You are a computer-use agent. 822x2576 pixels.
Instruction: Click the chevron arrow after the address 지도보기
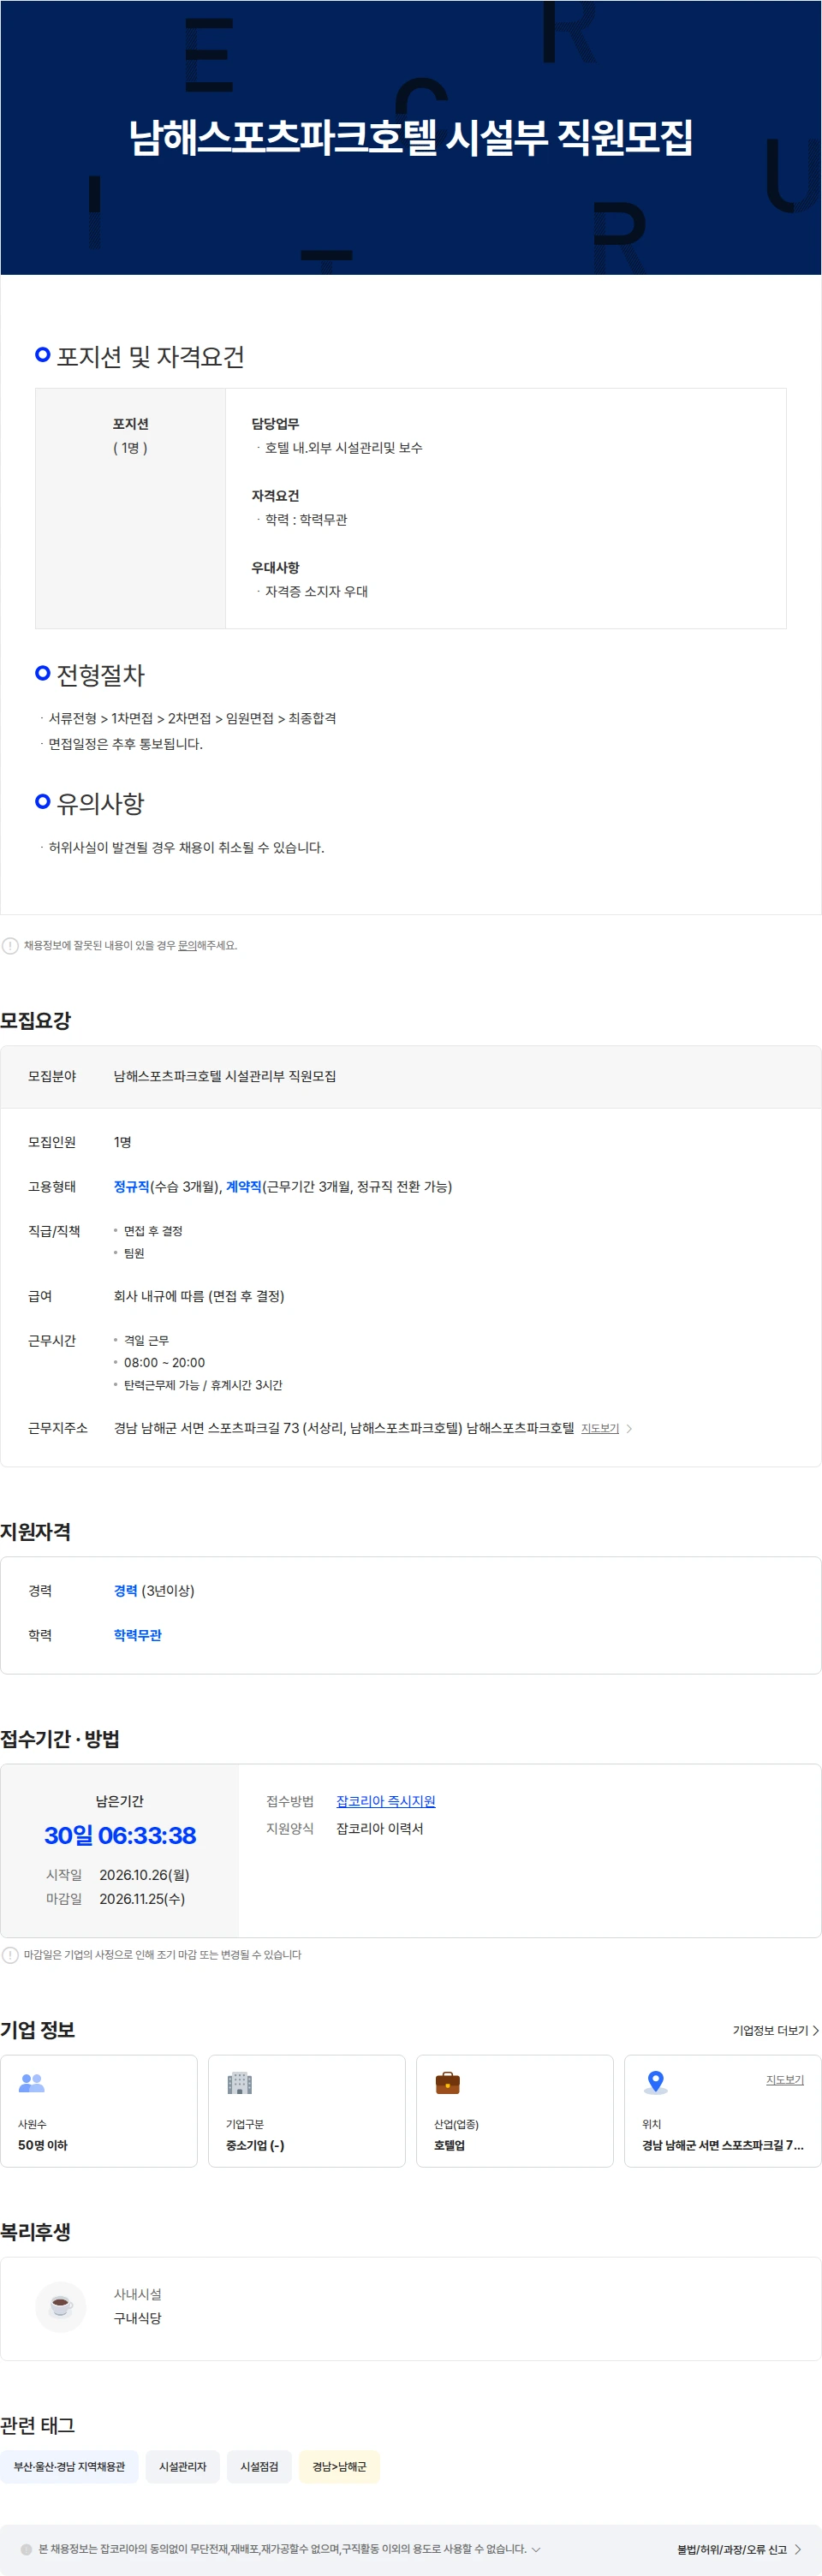point(629,1428)
